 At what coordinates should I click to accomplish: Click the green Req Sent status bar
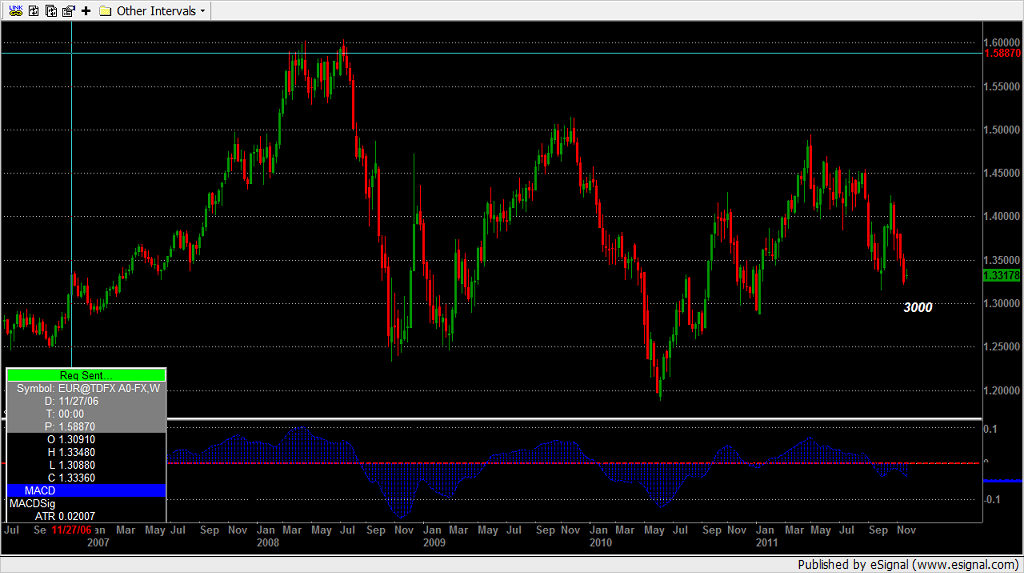[x=86, y=375]
